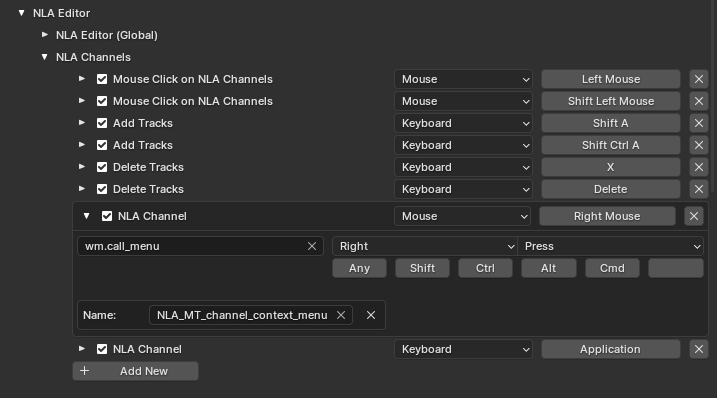Change the Shift Left Mouse shortcut button
Viewport: 717px width, 398px height.
[x=611, y=101]
